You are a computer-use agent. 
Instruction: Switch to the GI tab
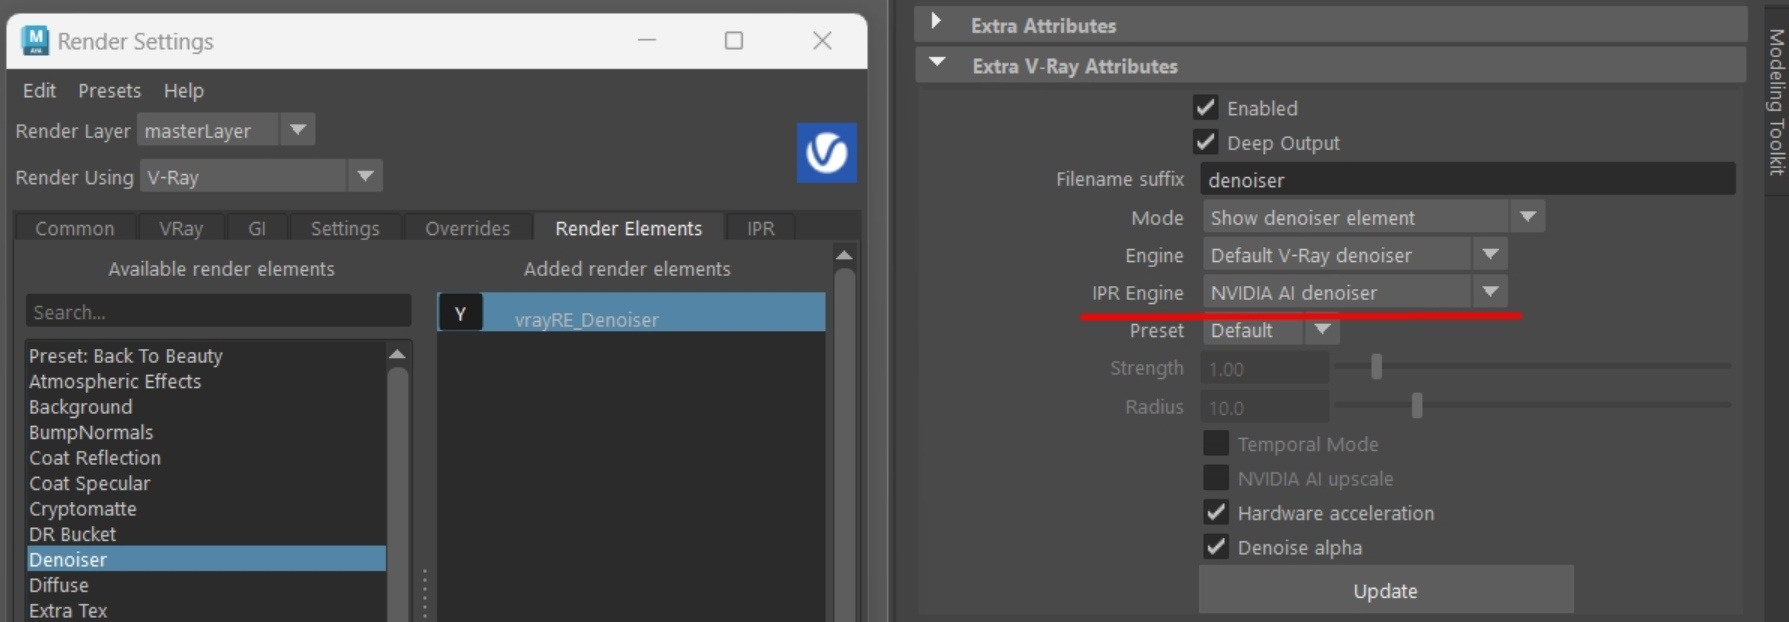coord(257,228)
